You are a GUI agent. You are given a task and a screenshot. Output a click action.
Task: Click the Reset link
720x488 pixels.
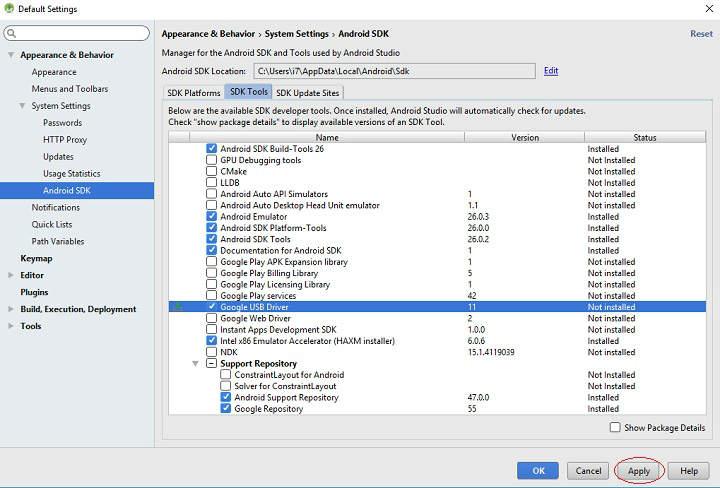[x=701, y=34]
